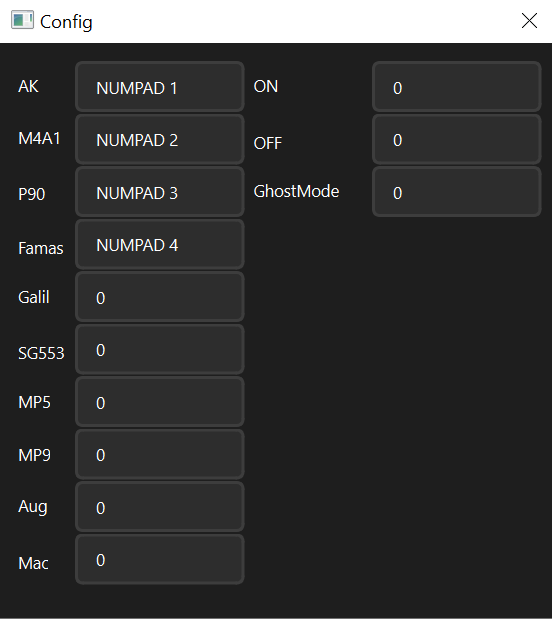Focus the GhostMode hotkey input
The height and width of the screenshot is (619, 552).
coord(456,192)
